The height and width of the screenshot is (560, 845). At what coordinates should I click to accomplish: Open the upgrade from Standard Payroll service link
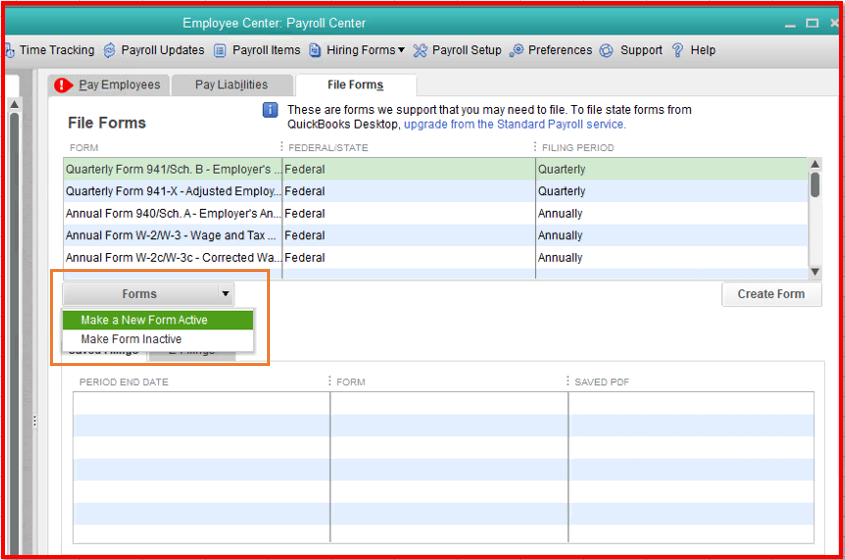tap(515, 125)
